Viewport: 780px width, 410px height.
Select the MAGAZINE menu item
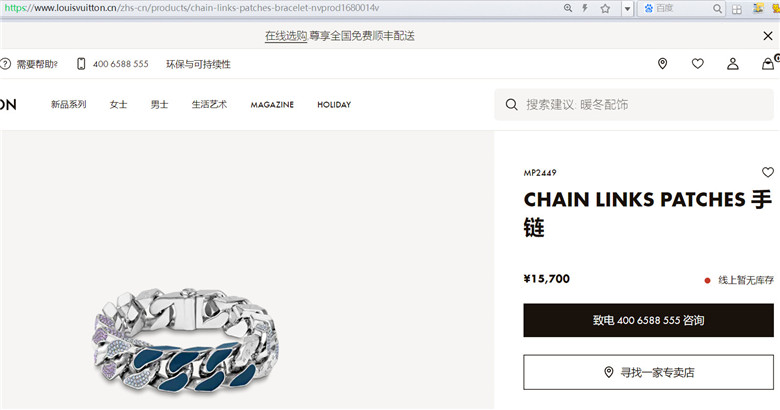point(272,105)
